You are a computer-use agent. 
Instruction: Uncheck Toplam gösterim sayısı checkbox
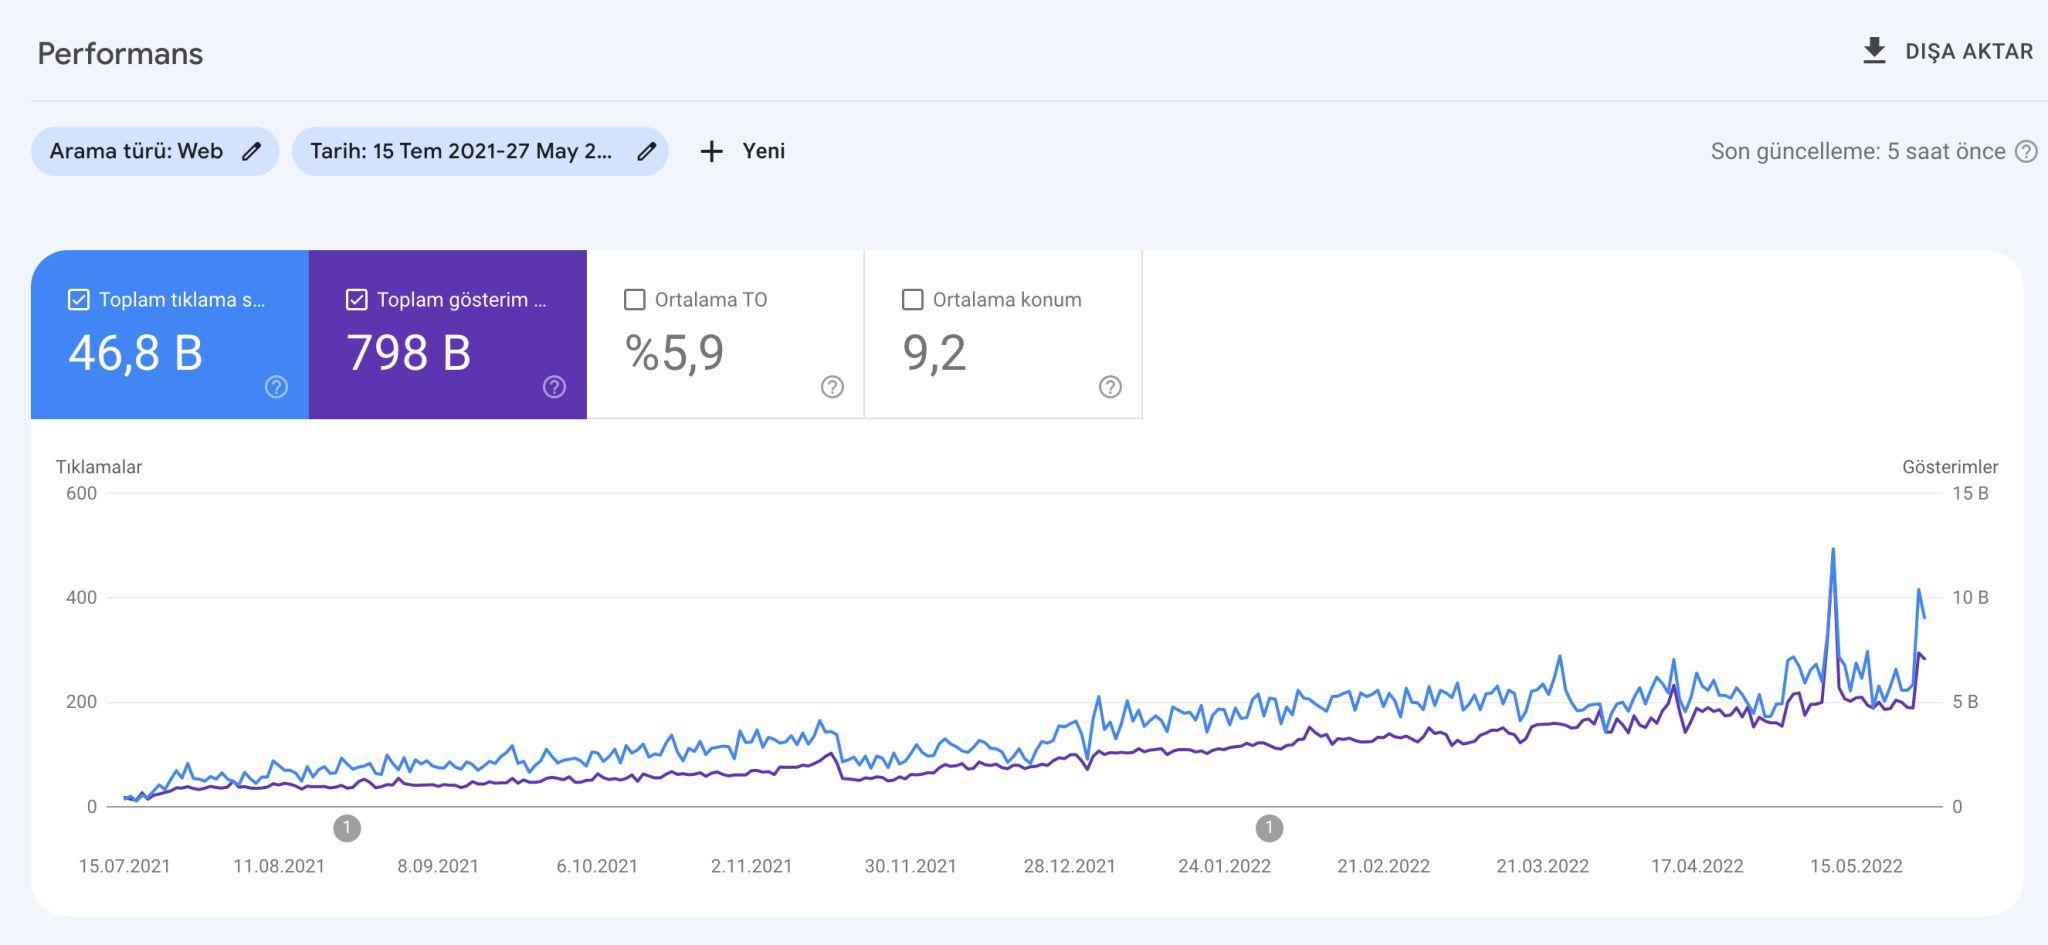click(357, 299)
